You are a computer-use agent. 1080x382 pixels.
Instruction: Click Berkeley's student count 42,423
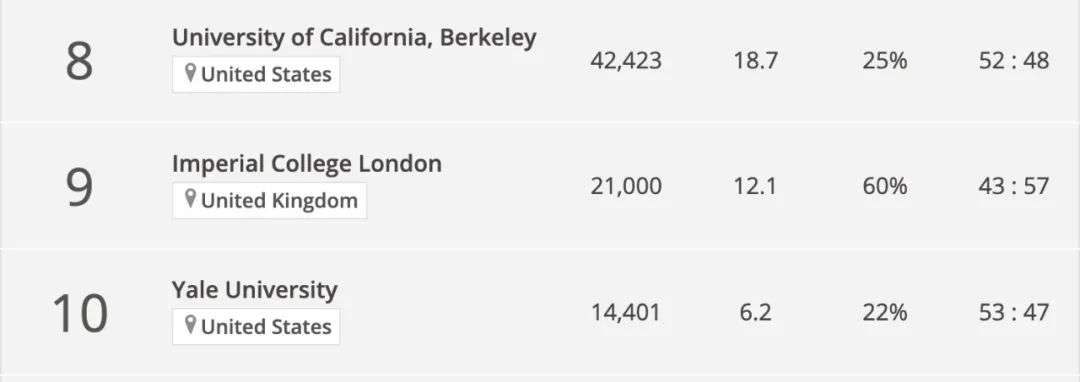point(626,61)
